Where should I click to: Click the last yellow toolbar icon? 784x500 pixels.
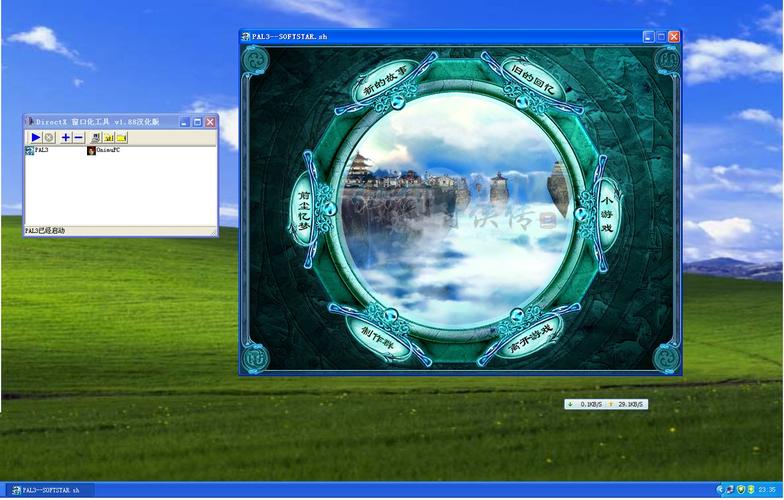(121, 137)
